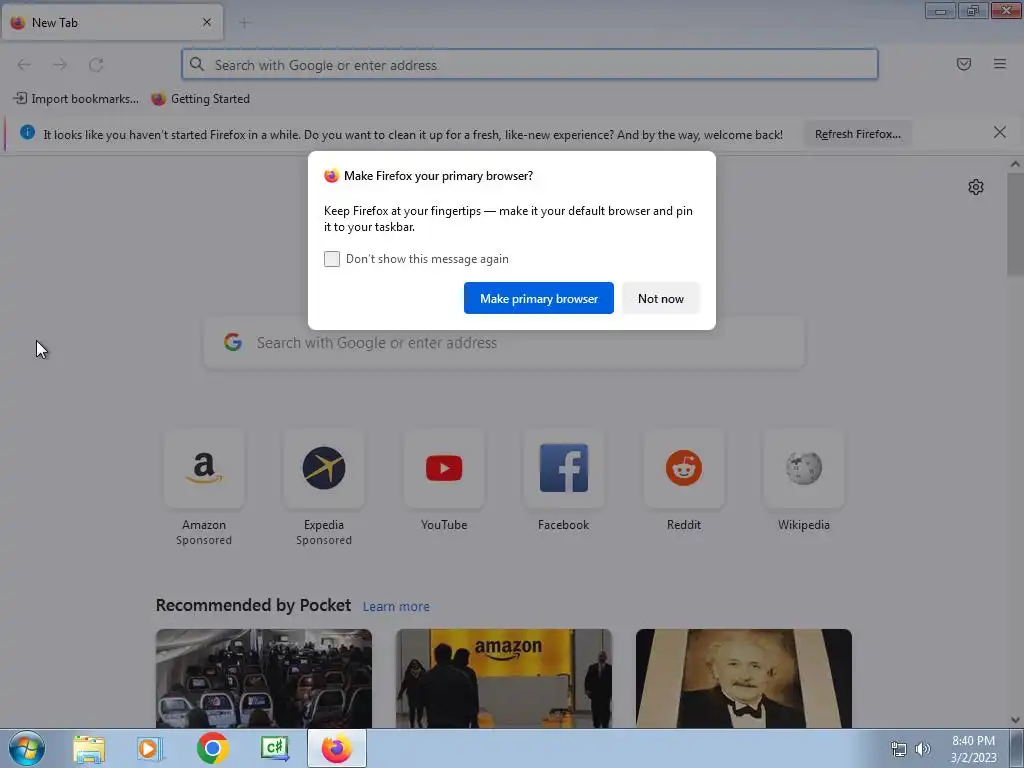Click the Firefox taskbar button

pos(337,748)
